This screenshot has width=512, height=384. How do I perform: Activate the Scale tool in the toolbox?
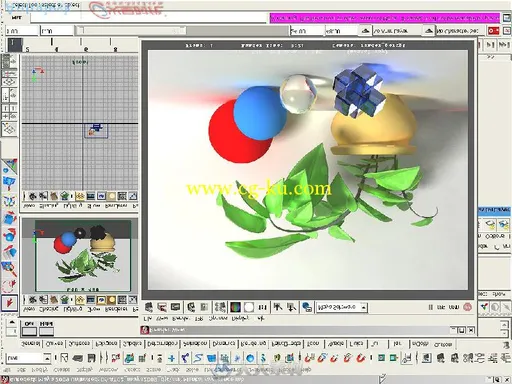pyautogui.click(x=9, y=218)
